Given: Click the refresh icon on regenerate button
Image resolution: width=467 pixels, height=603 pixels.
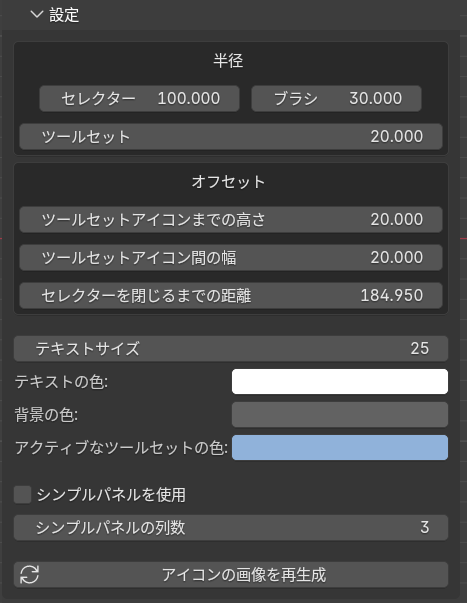Looking at the screenshot, I should coord(29,575).
